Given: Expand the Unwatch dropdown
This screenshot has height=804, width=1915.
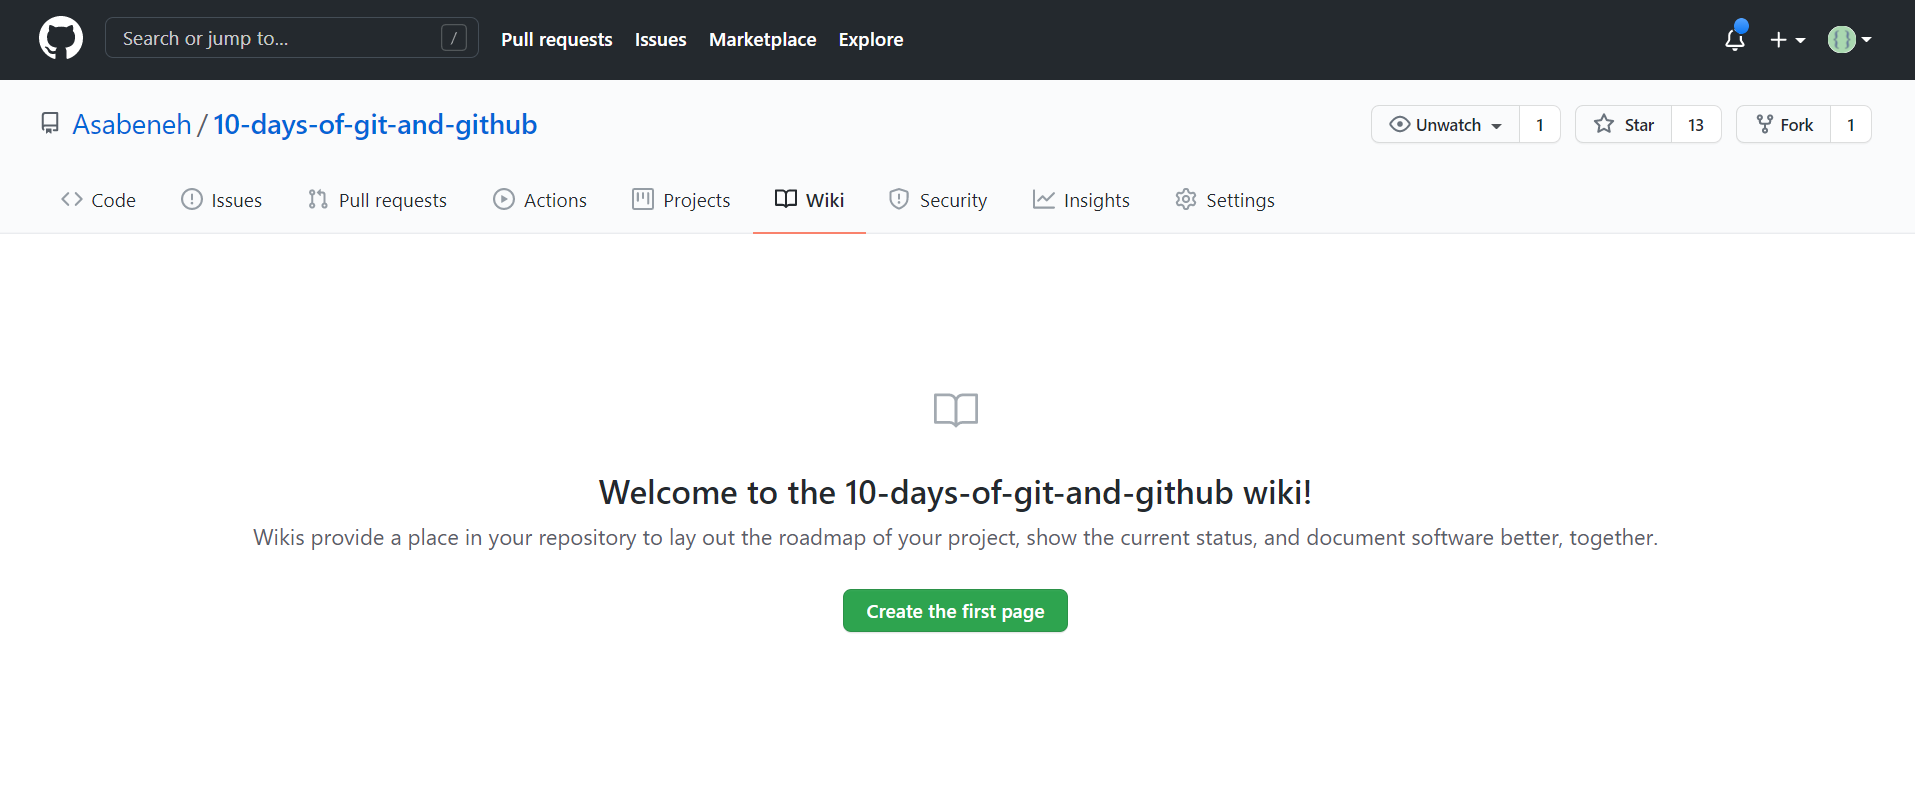Looking at the screenshot, I should click(x=1446, y=125).
